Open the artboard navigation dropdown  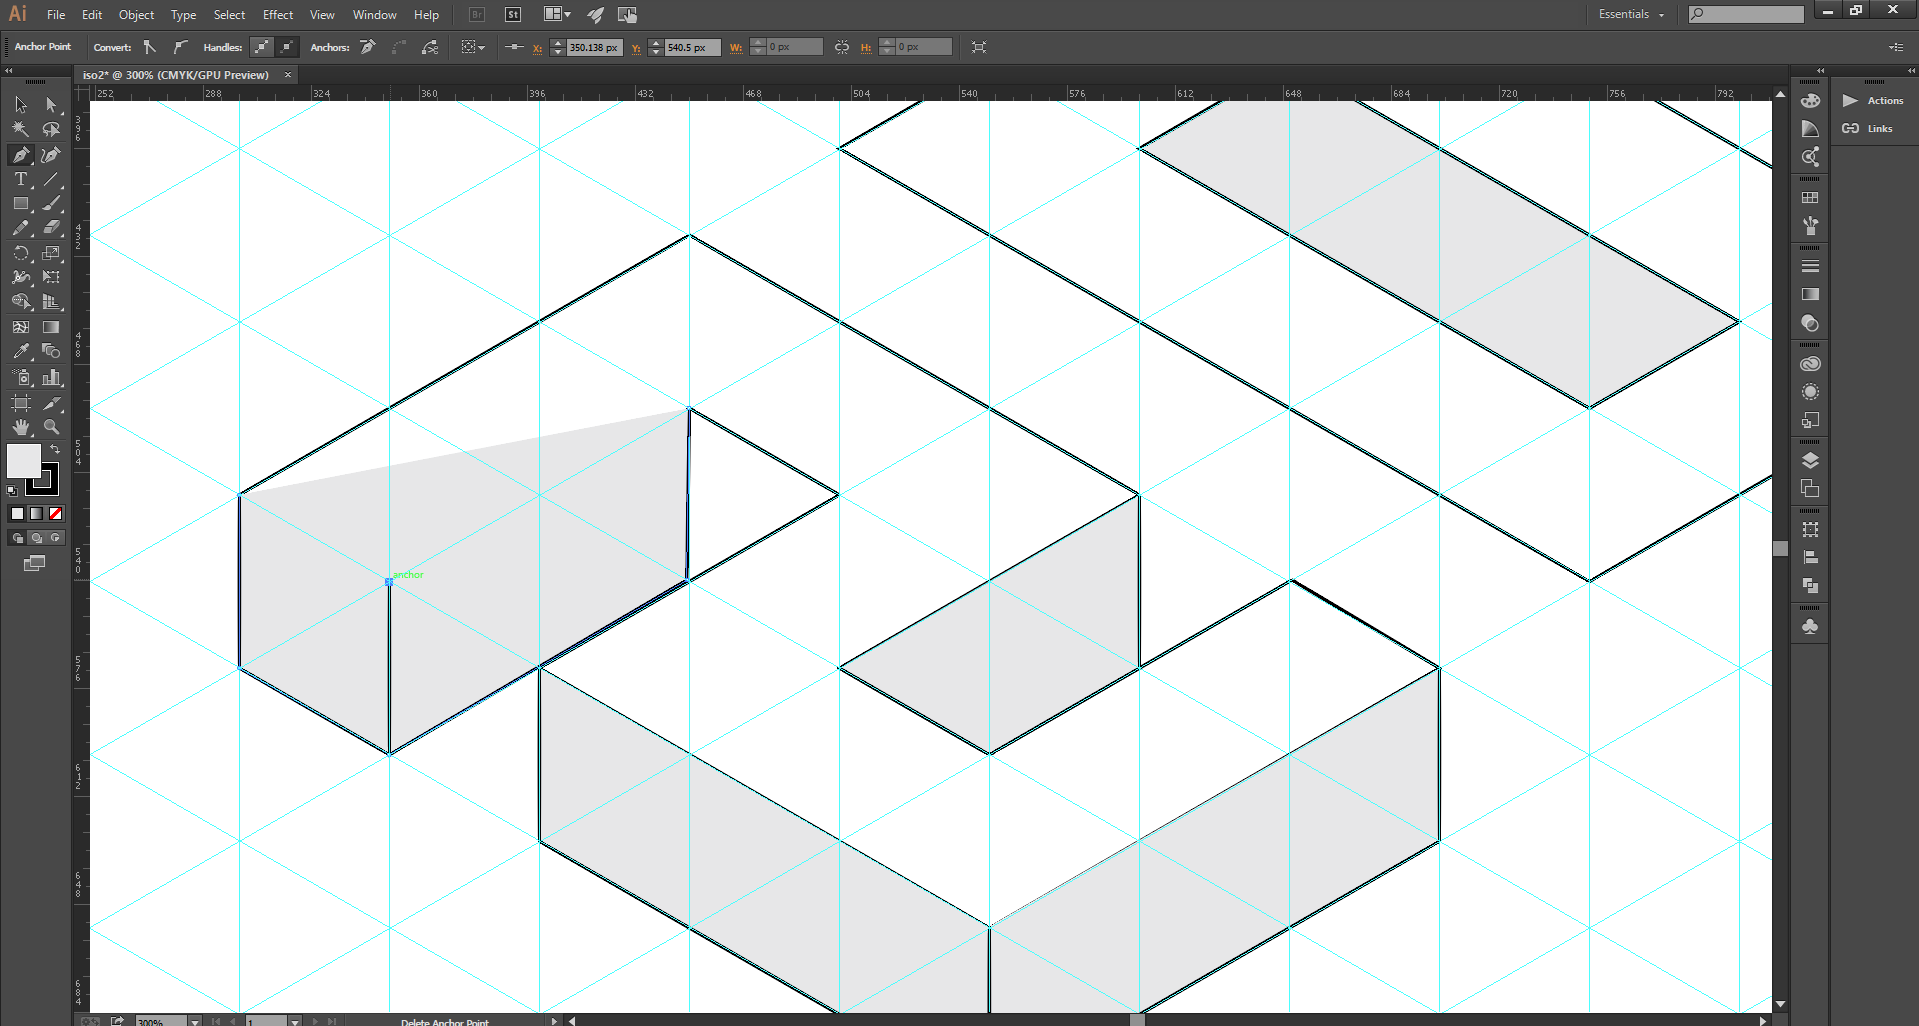pyautogui.click(x=295, y=1021)
